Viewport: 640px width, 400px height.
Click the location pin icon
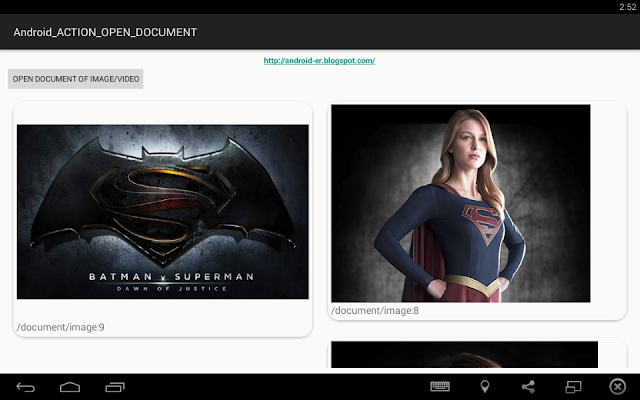tap(484, 386)
